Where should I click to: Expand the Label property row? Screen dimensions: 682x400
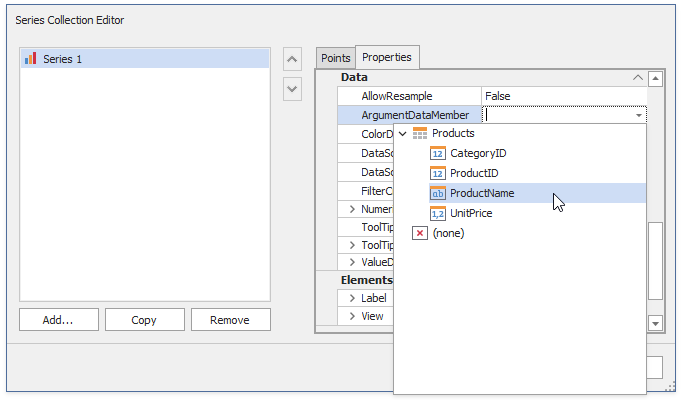(352, 298)
